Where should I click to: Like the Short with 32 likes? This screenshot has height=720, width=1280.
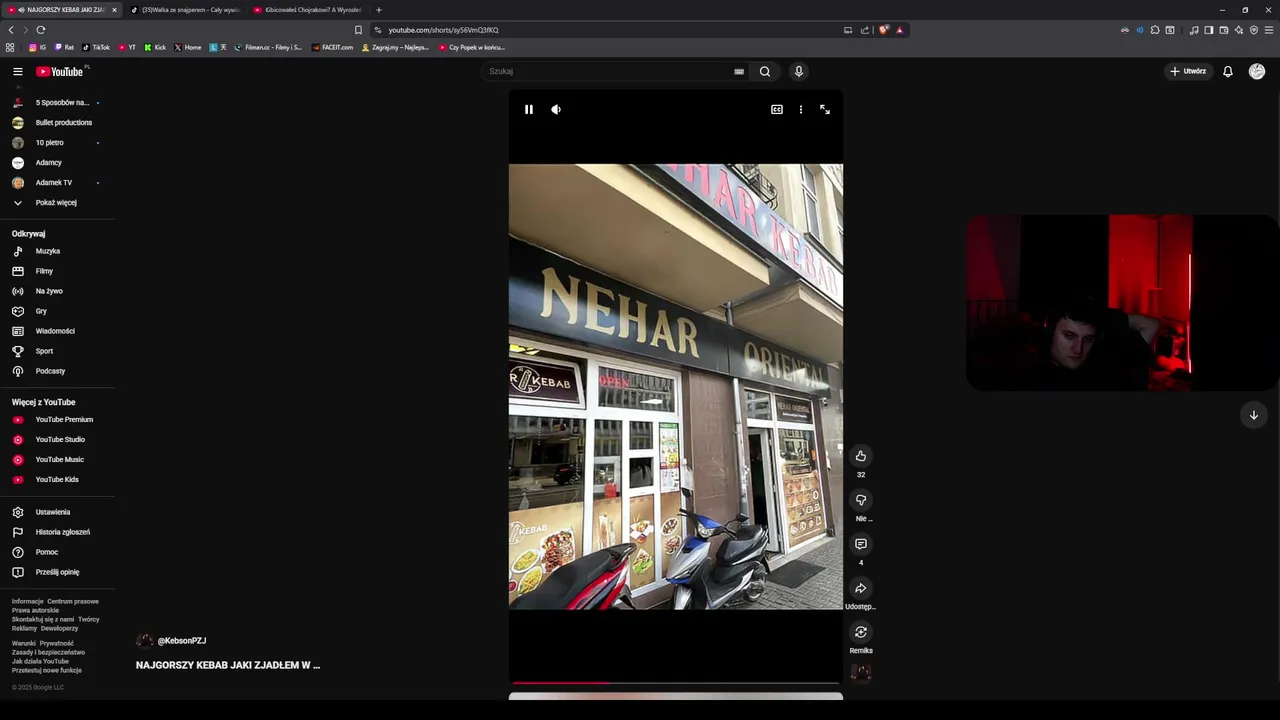coord(861,456)
